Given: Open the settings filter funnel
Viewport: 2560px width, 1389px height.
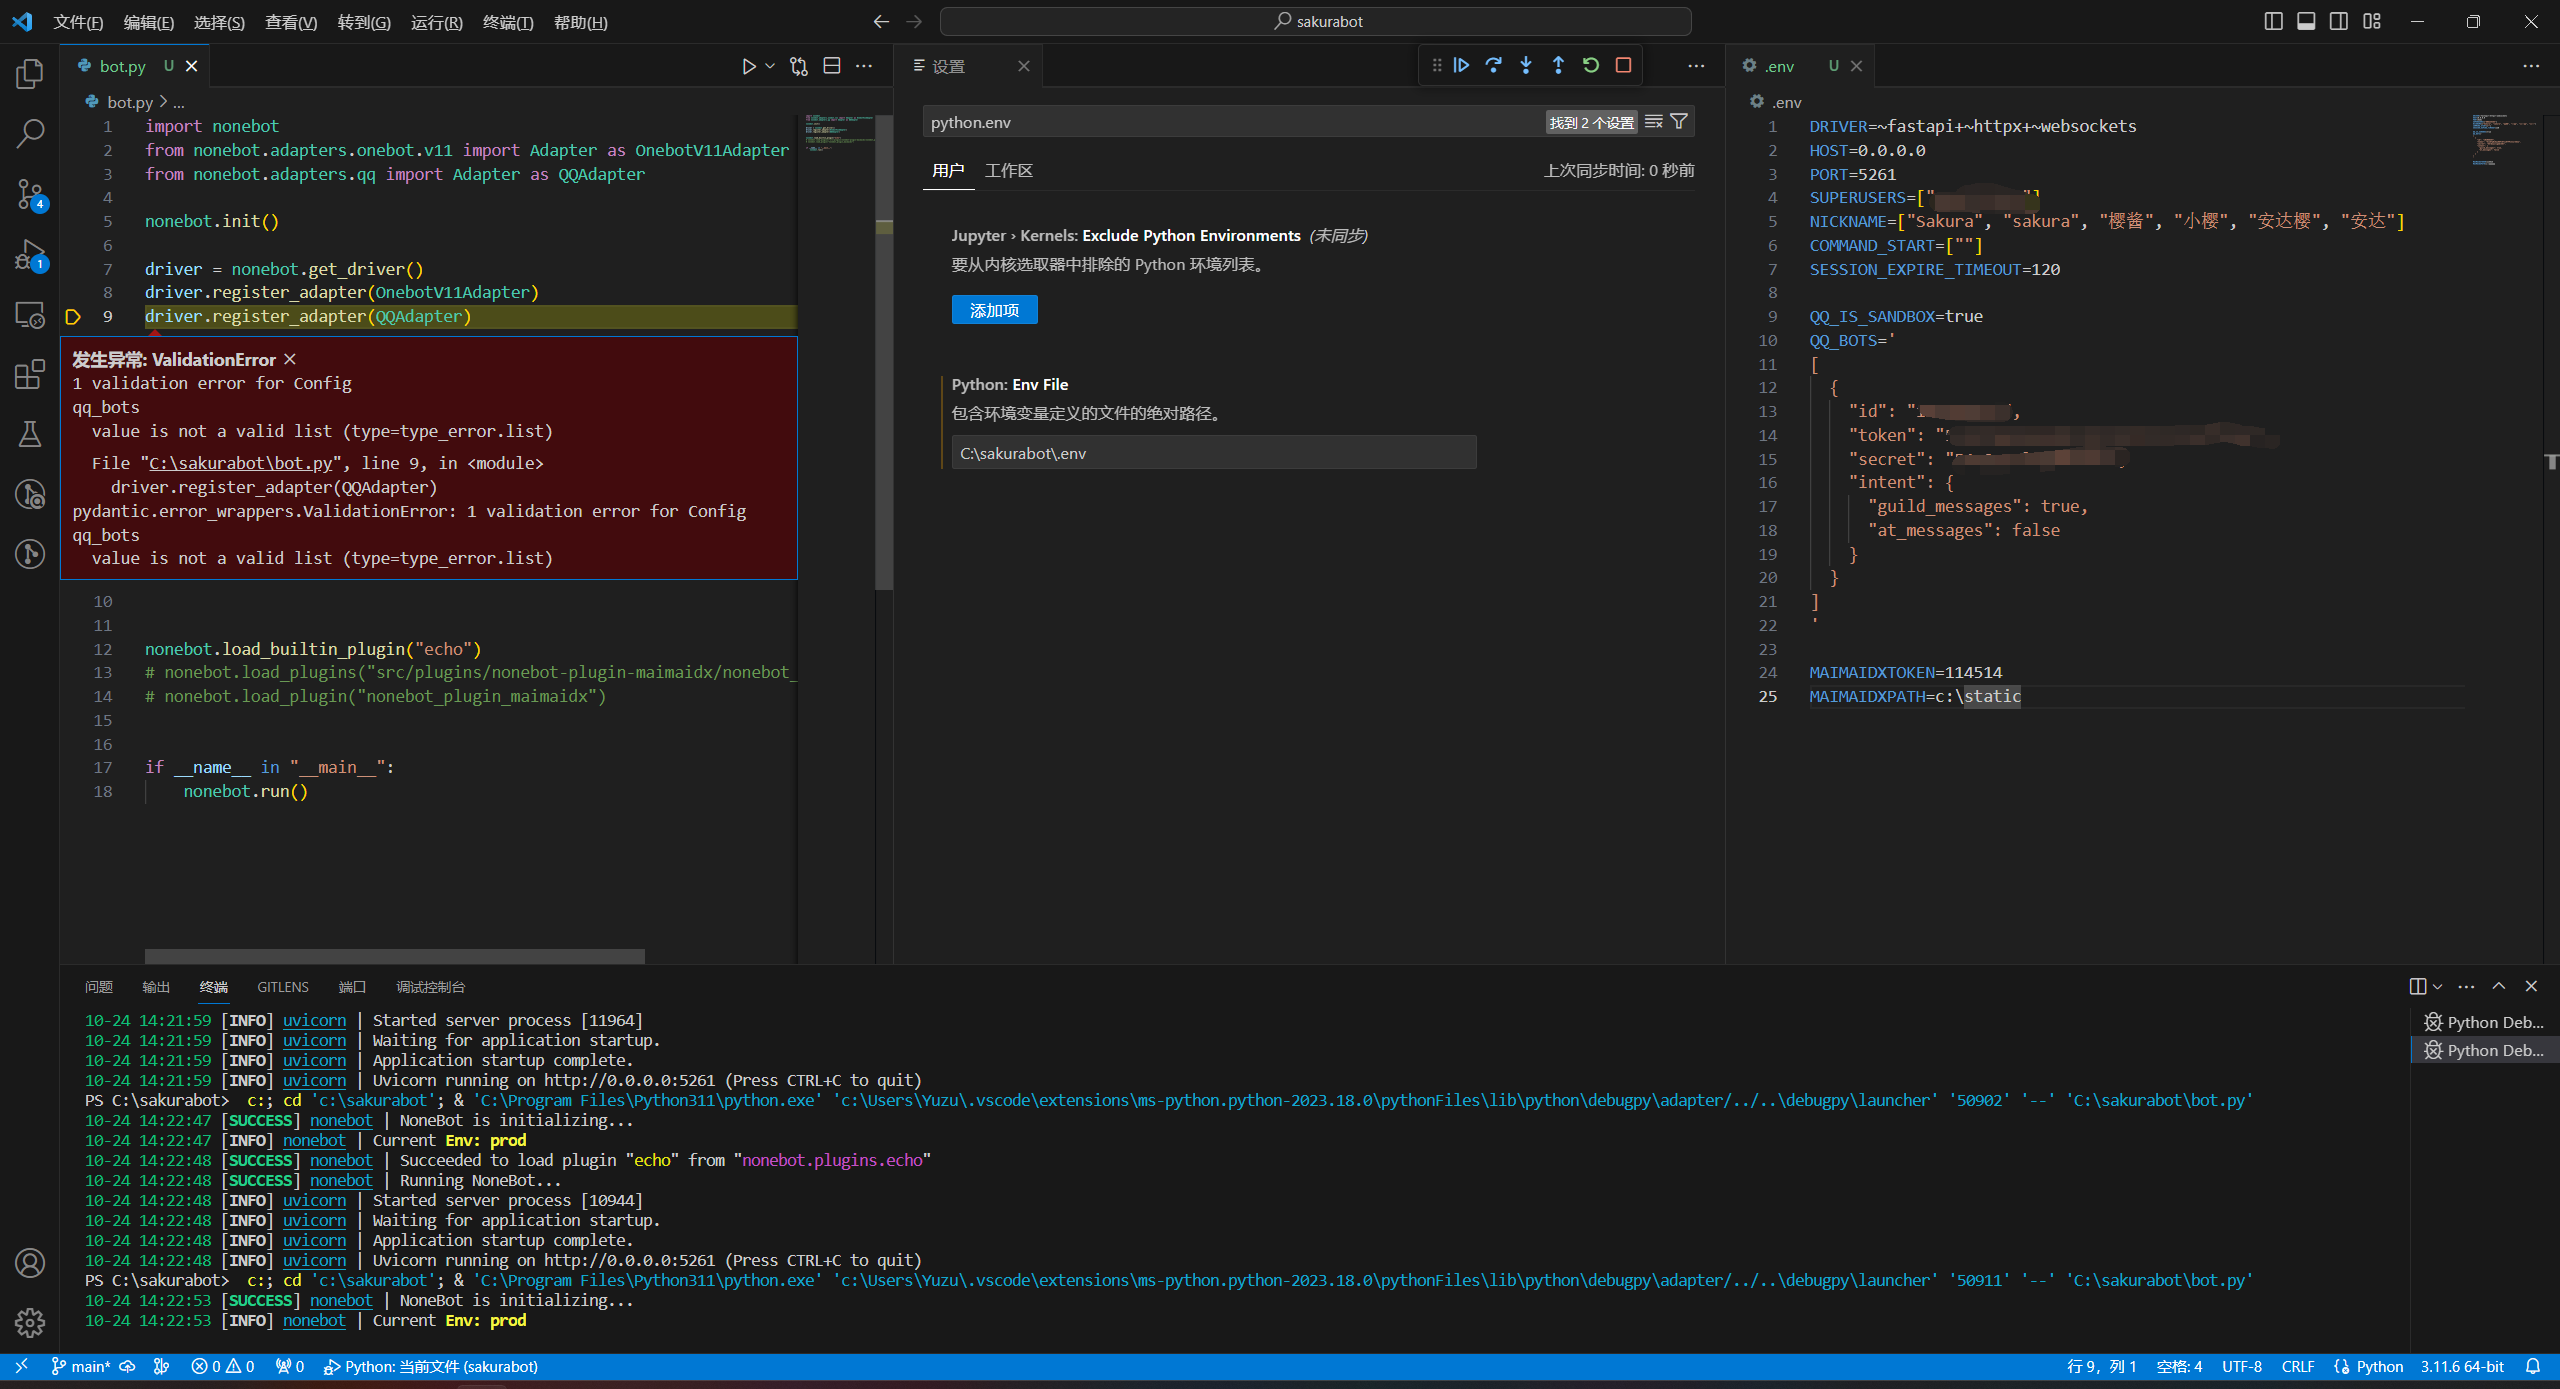Looking at the screenshot, I should pyautogui.click(x=1679, y=122).
